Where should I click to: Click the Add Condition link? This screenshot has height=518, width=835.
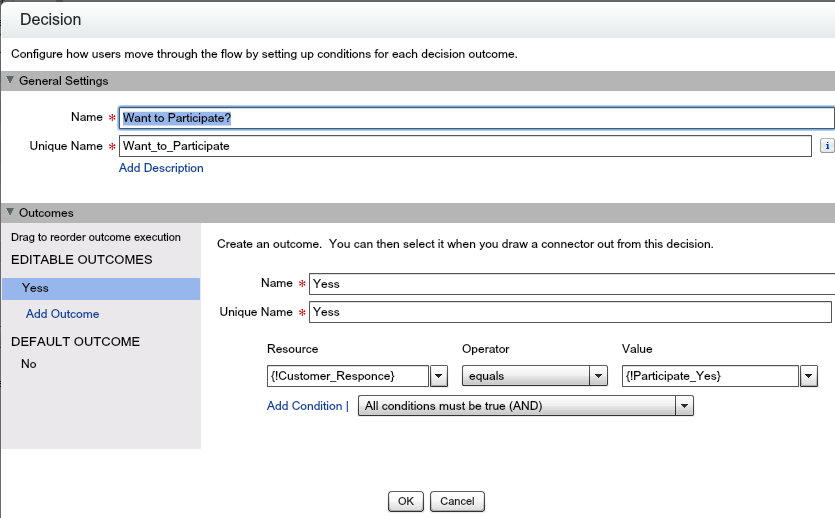click(x=304, y=406)
